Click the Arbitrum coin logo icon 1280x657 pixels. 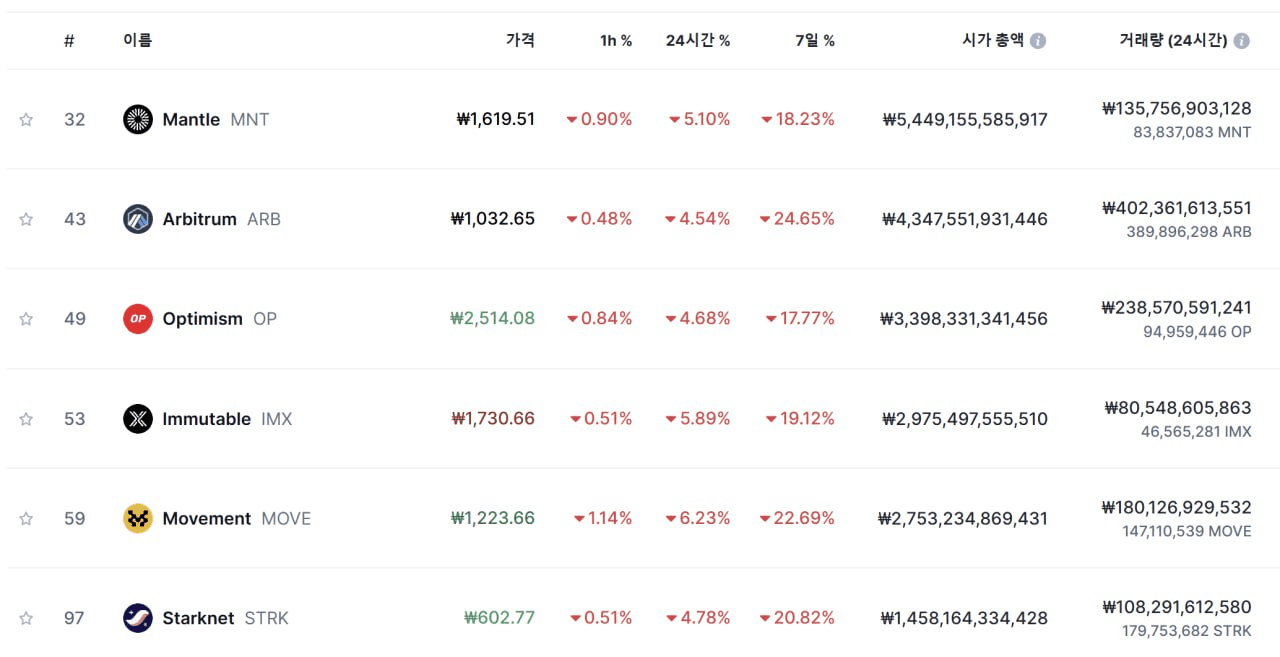(x=138, y=219)
